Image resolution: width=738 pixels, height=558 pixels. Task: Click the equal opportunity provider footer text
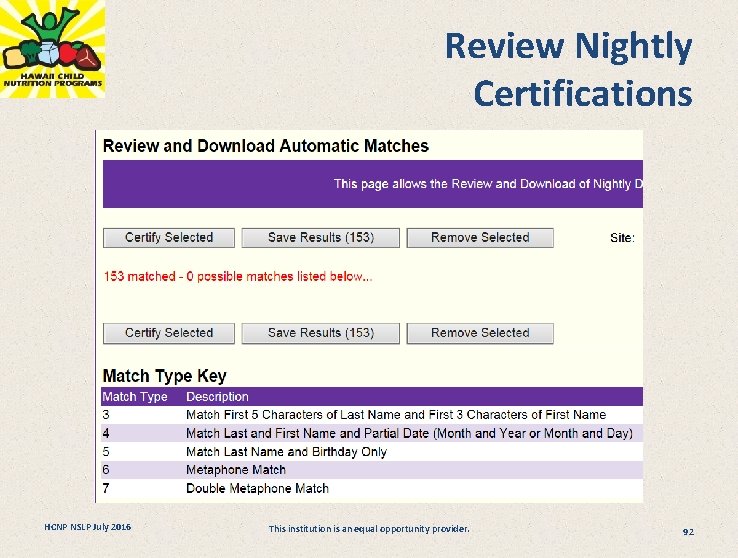(x=369, y=529)
